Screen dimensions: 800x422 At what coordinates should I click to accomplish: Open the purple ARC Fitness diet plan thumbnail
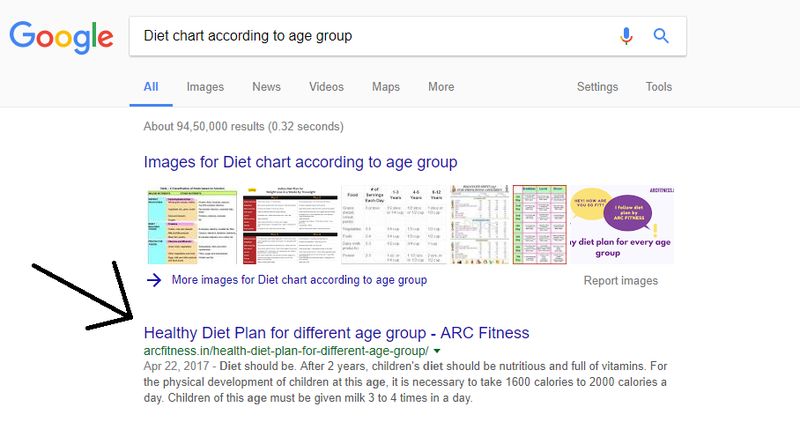click(622, 225)
